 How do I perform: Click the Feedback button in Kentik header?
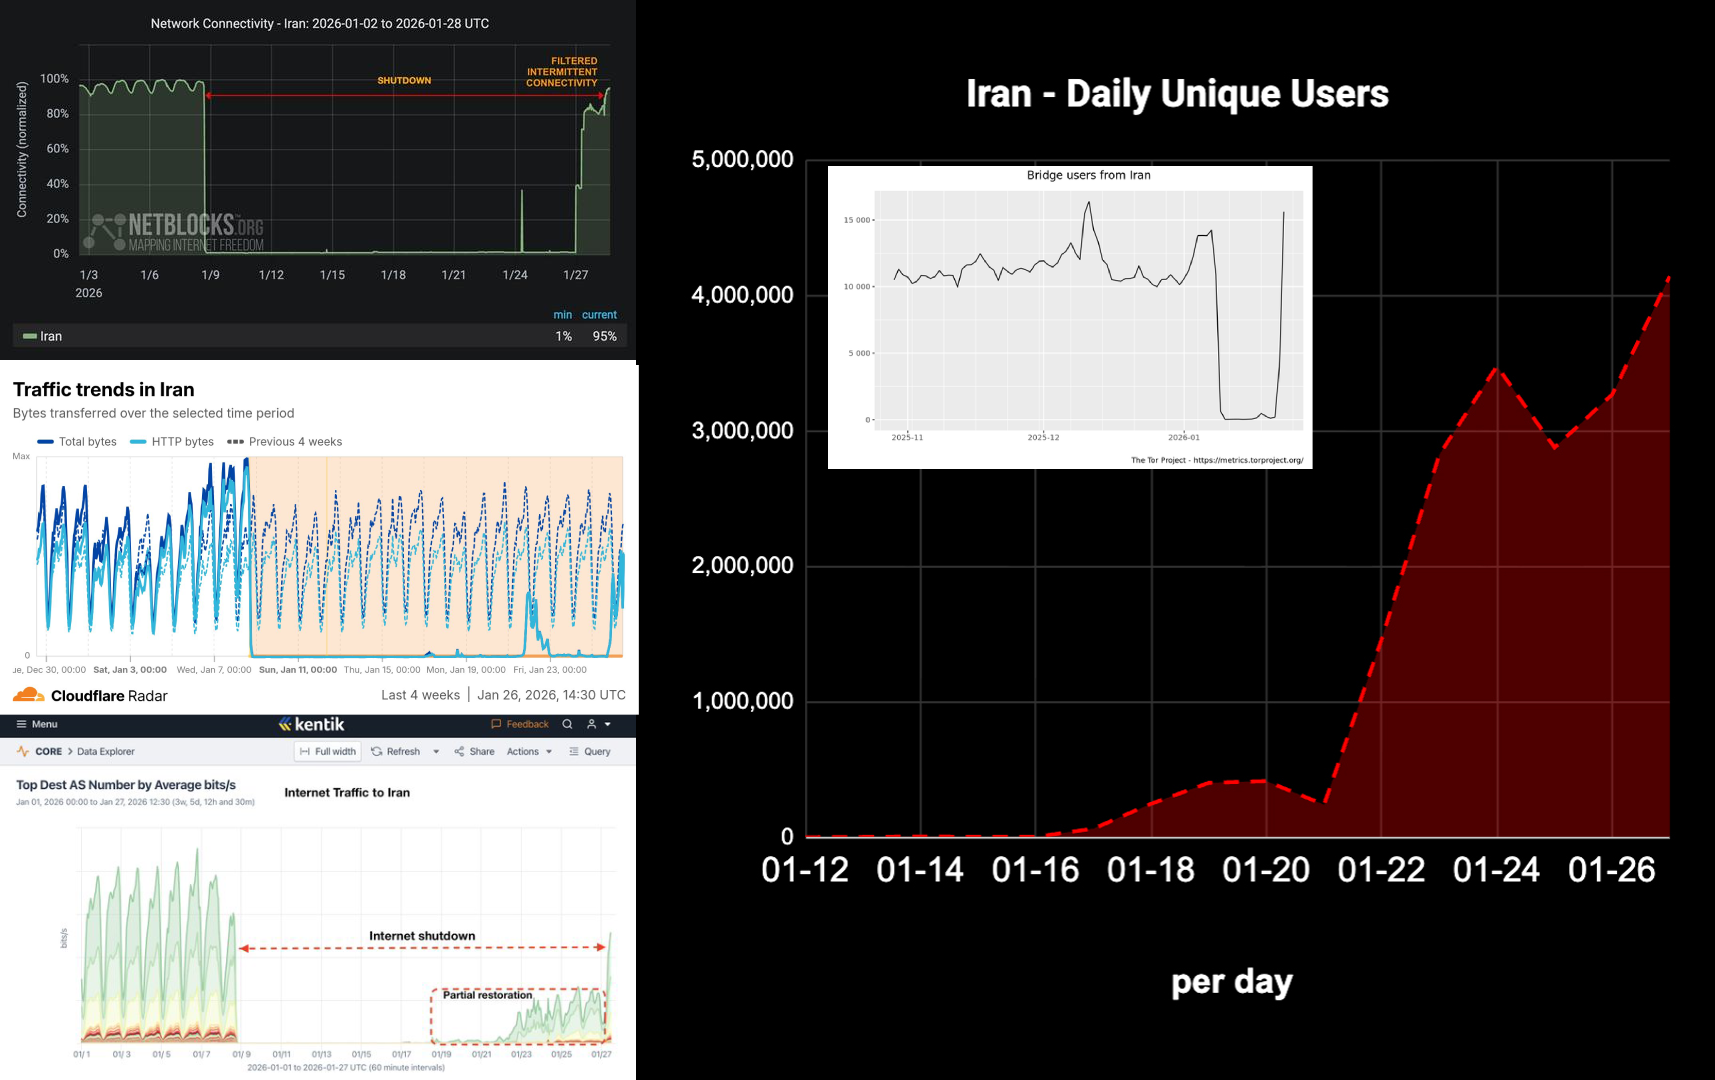tap(520, 724)
